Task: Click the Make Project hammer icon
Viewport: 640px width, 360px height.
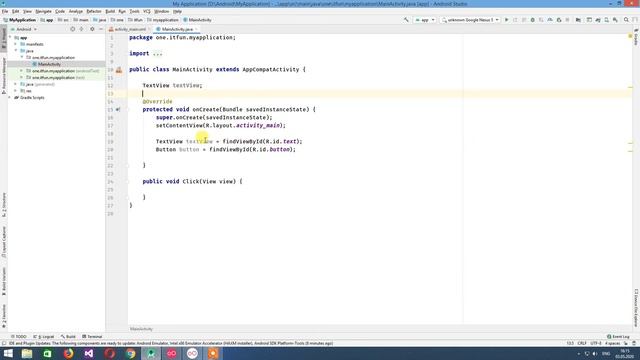Action: click(406, 20)
